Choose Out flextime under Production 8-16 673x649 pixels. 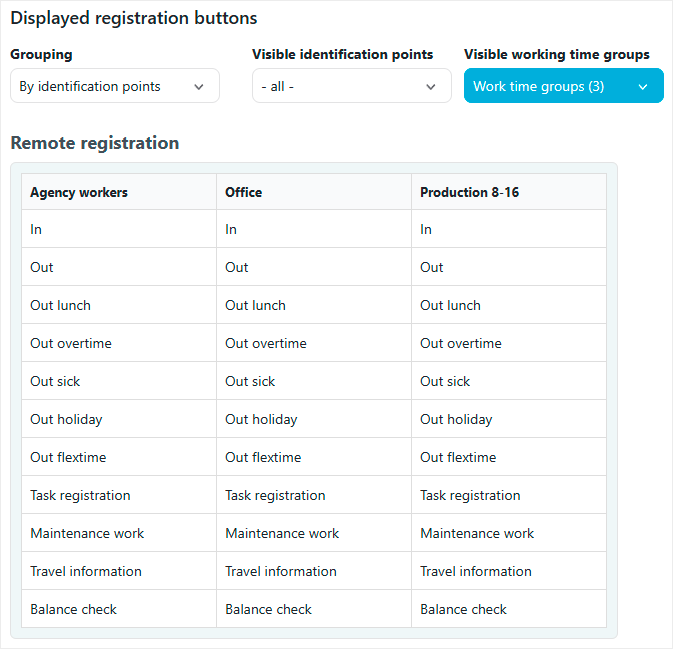pos(458,457)
